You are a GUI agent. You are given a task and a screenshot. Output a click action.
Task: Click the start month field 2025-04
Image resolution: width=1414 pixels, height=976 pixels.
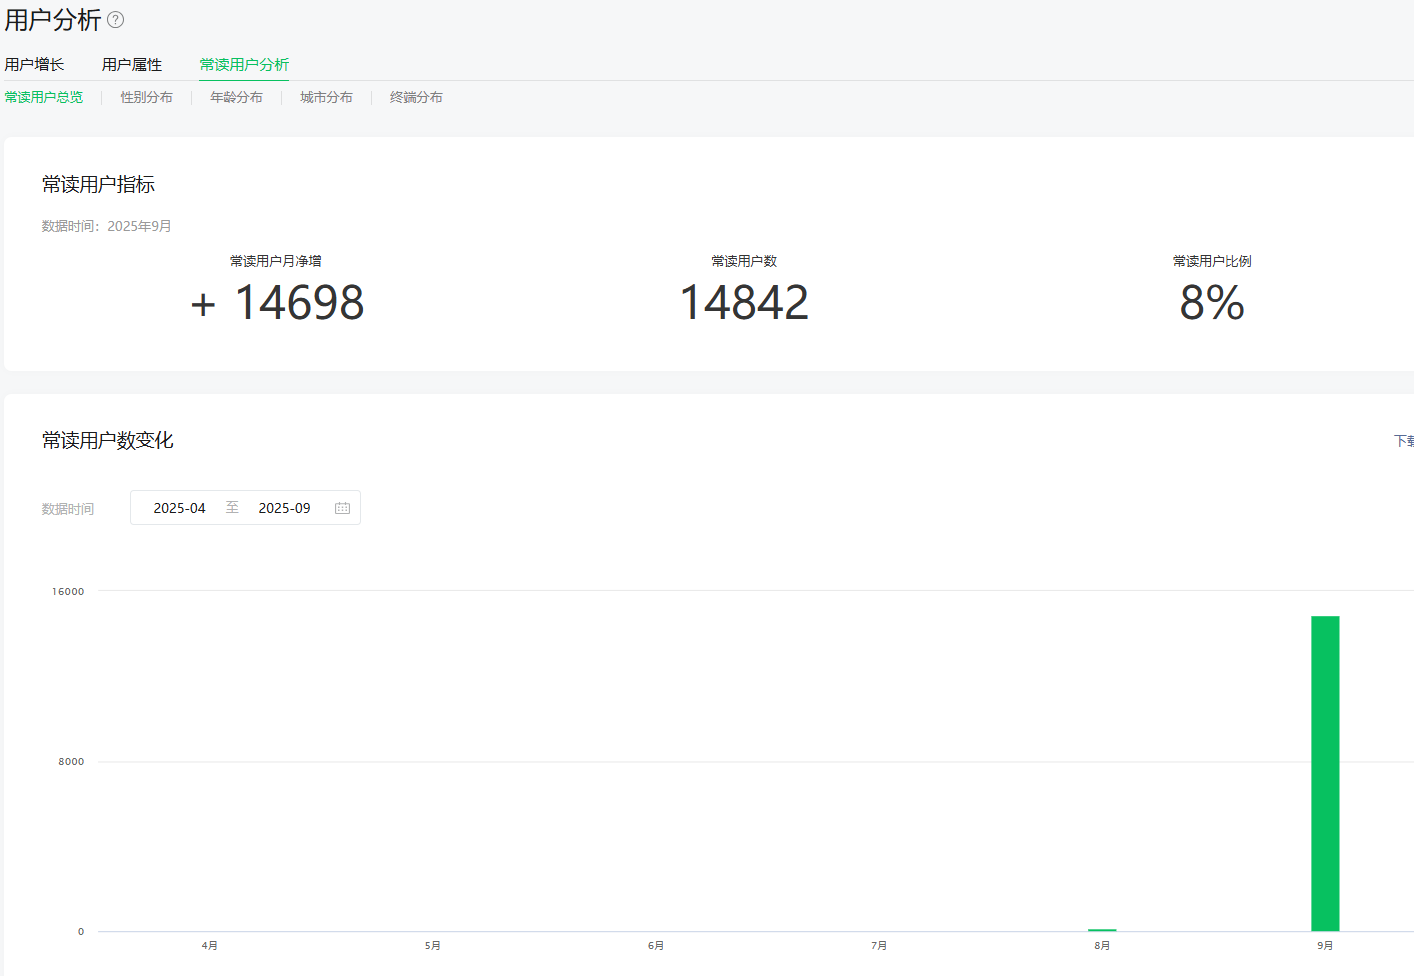coord(179,508)
